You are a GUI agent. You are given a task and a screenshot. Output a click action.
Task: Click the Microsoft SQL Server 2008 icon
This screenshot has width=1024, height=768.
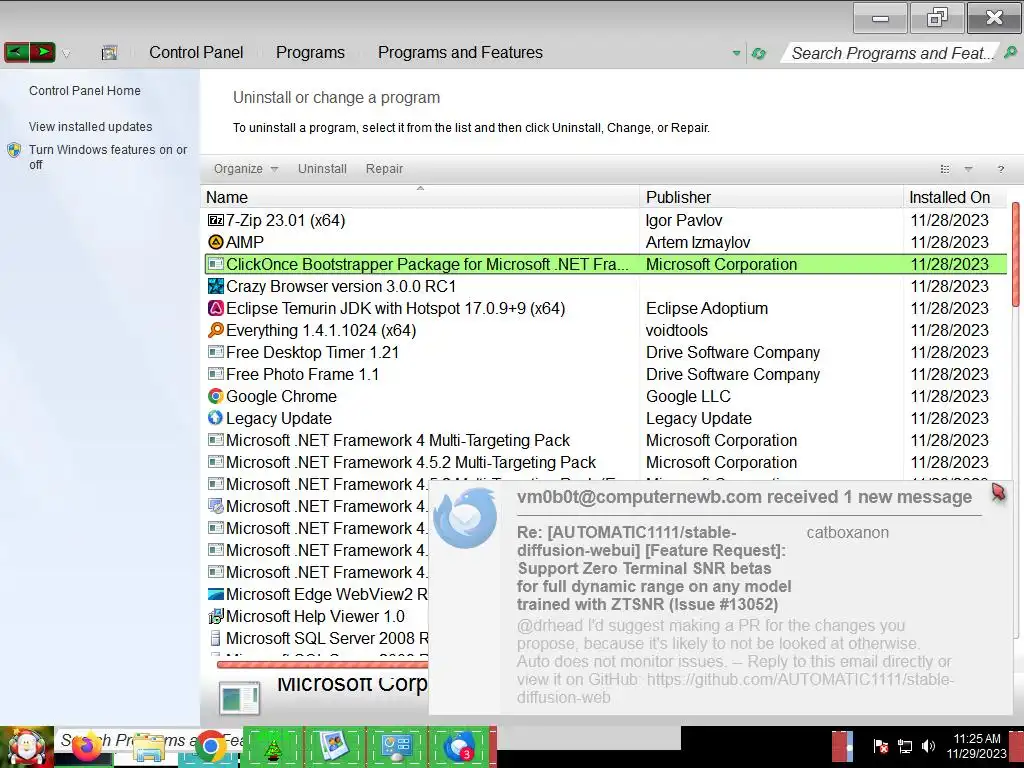(216, 638)
